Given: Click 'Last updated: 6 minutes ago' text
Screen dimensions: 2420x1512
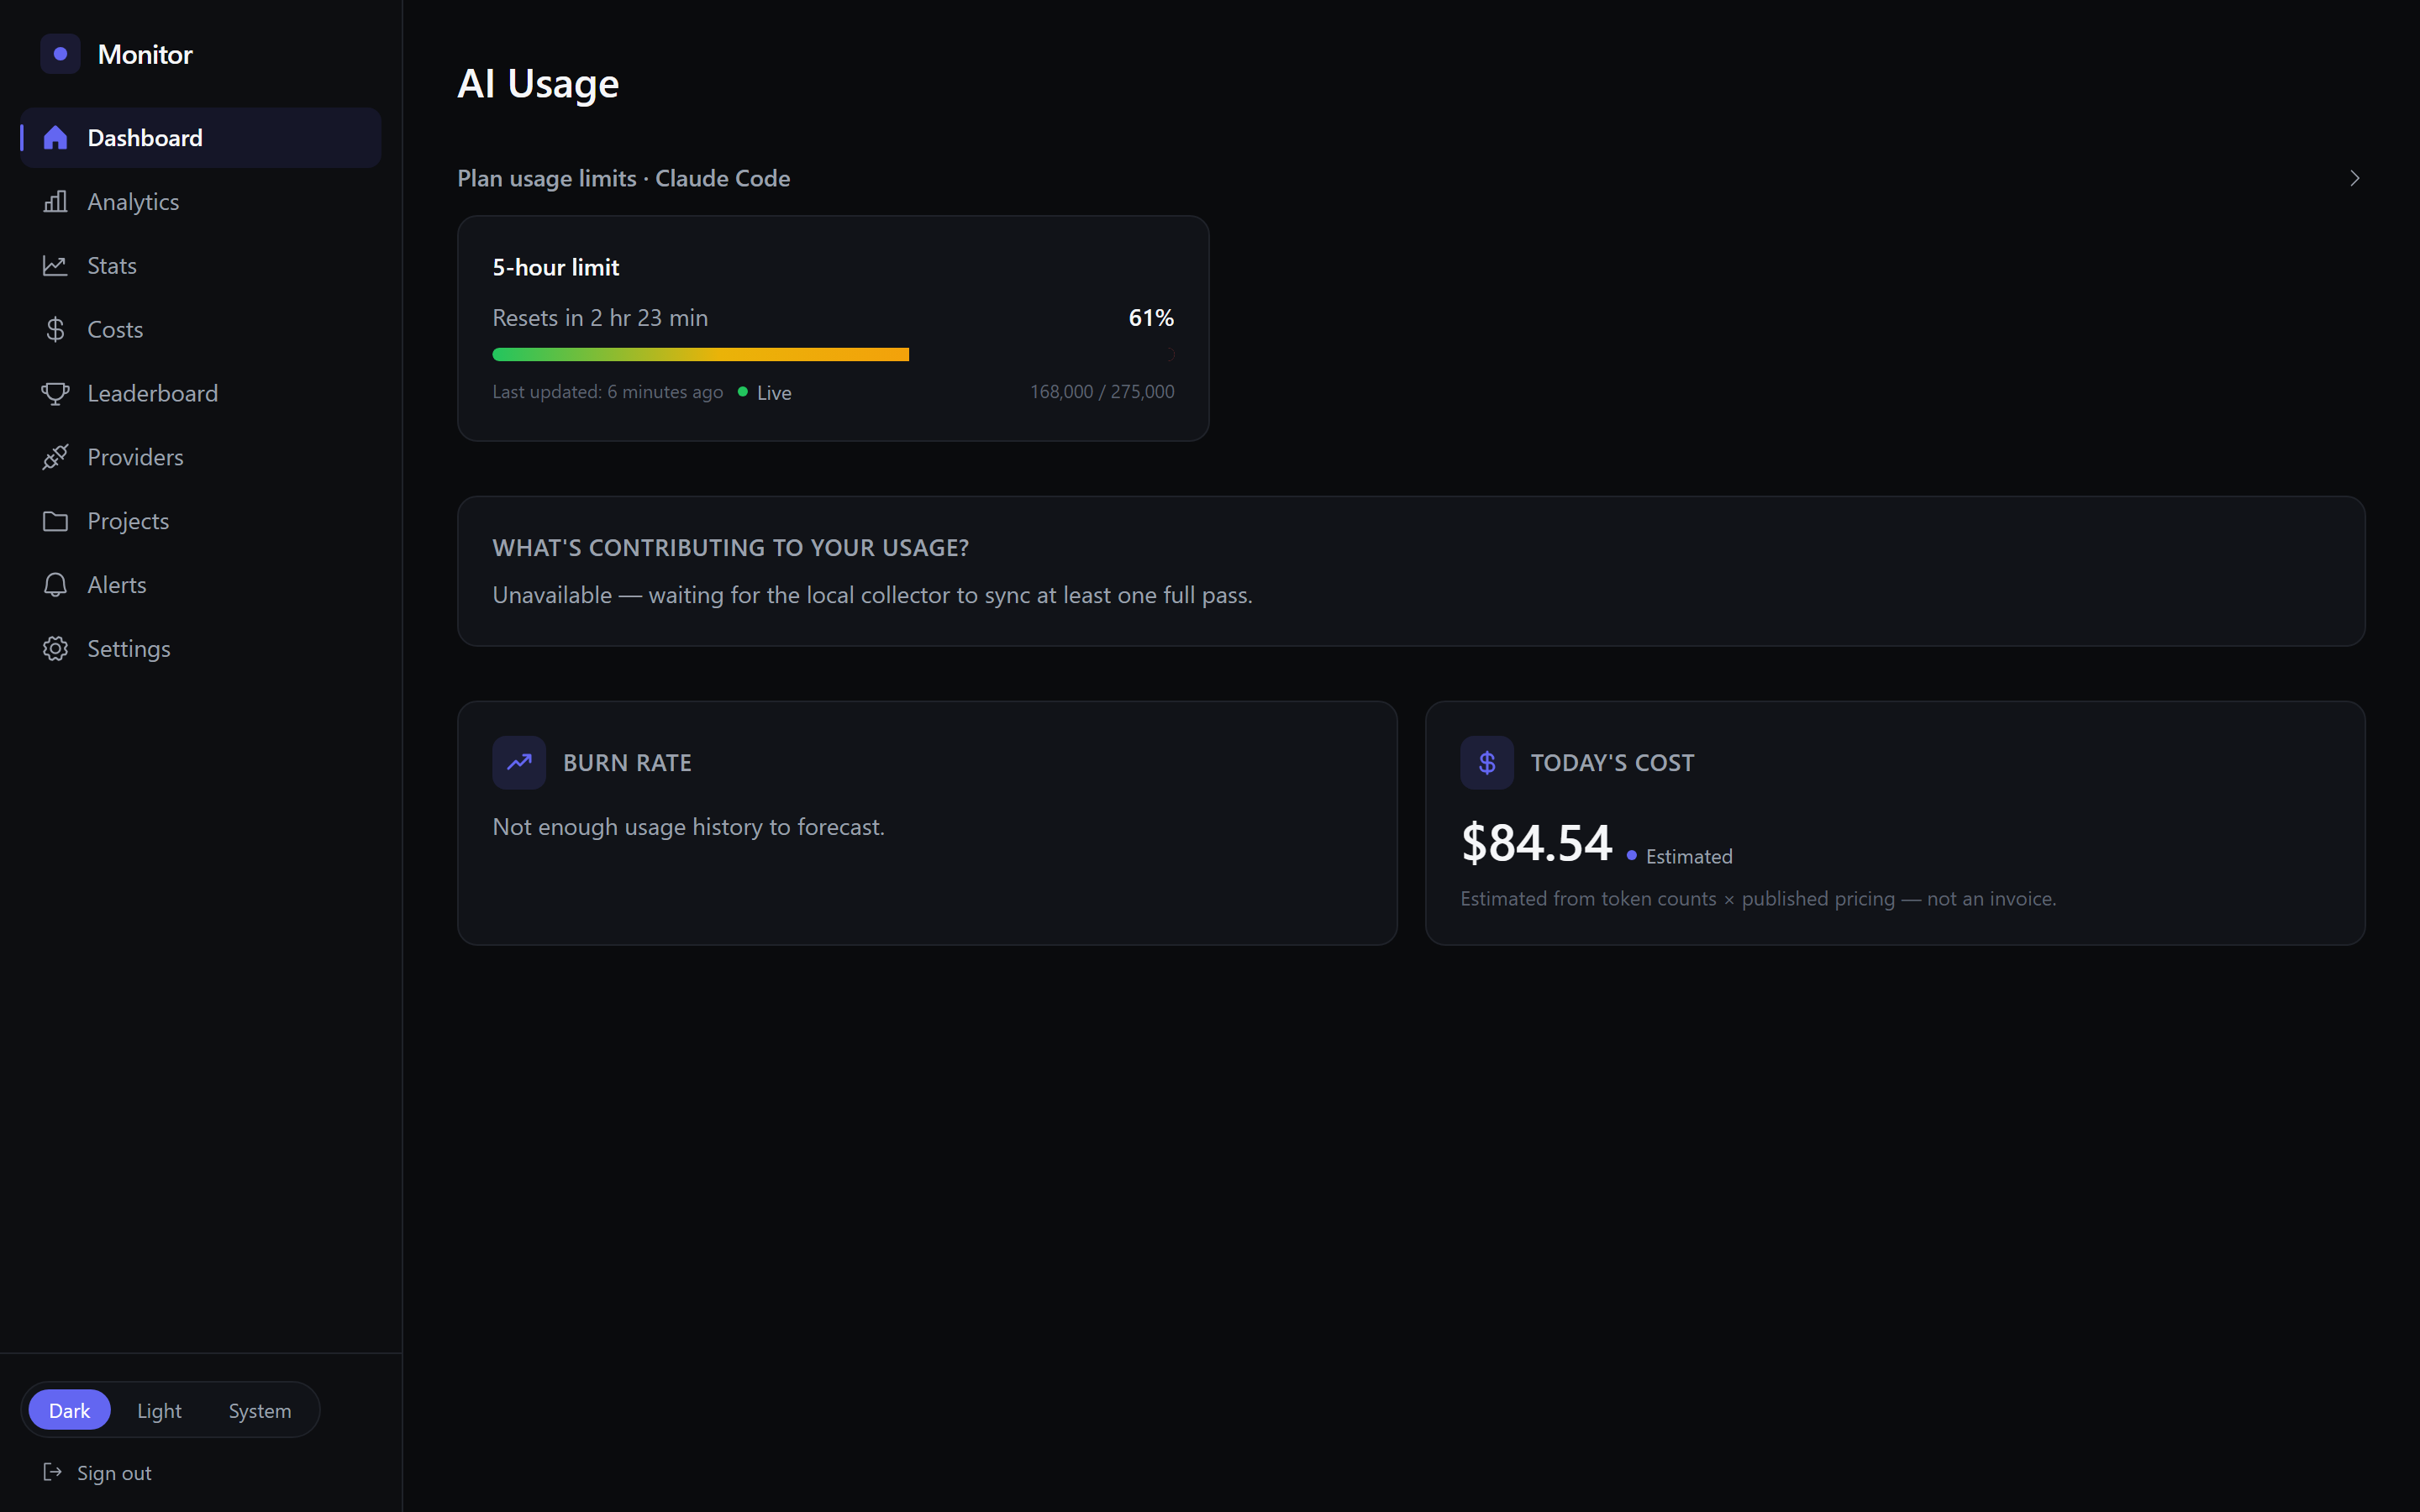Looking at the screenshot, I should pyautogui.click(x=607, y=392).
